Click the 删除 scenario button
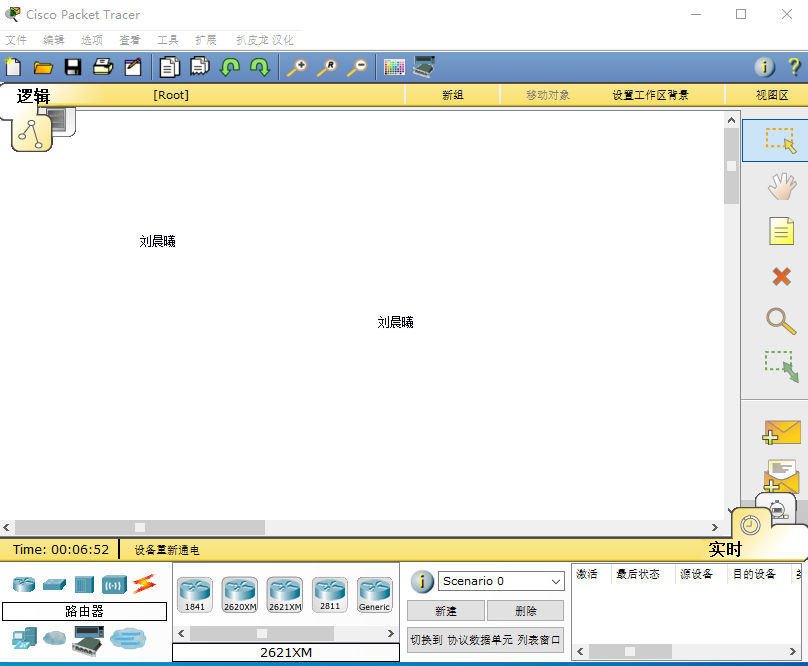The width and height of the screenshot is (808, 666). [526, 611]
